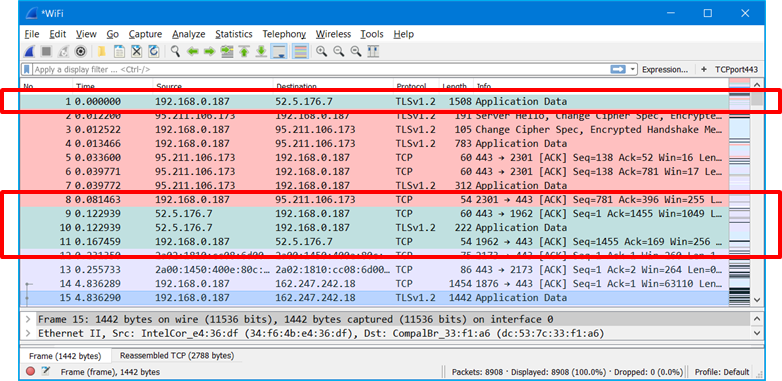Screen dimensions: 782x381
Task: Select packet 5 at time 0.033600
Action: tap(374, 158)
